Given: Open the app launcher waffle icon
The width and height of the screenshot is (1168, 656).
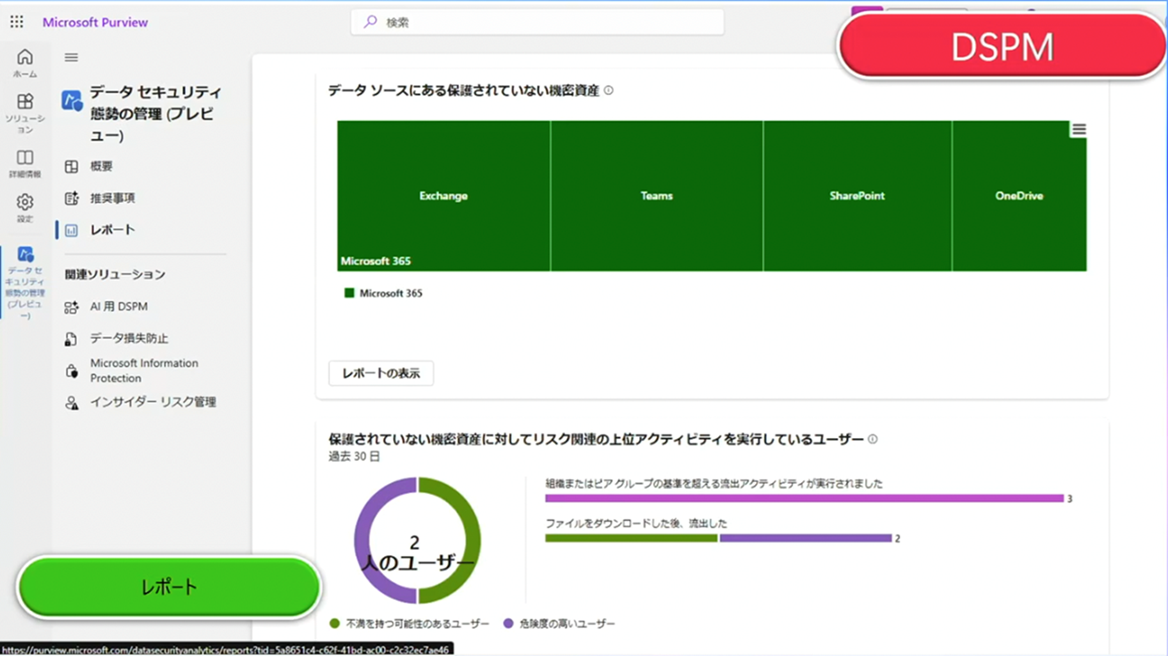Looking at the screenshot, I should click(16, 22).
